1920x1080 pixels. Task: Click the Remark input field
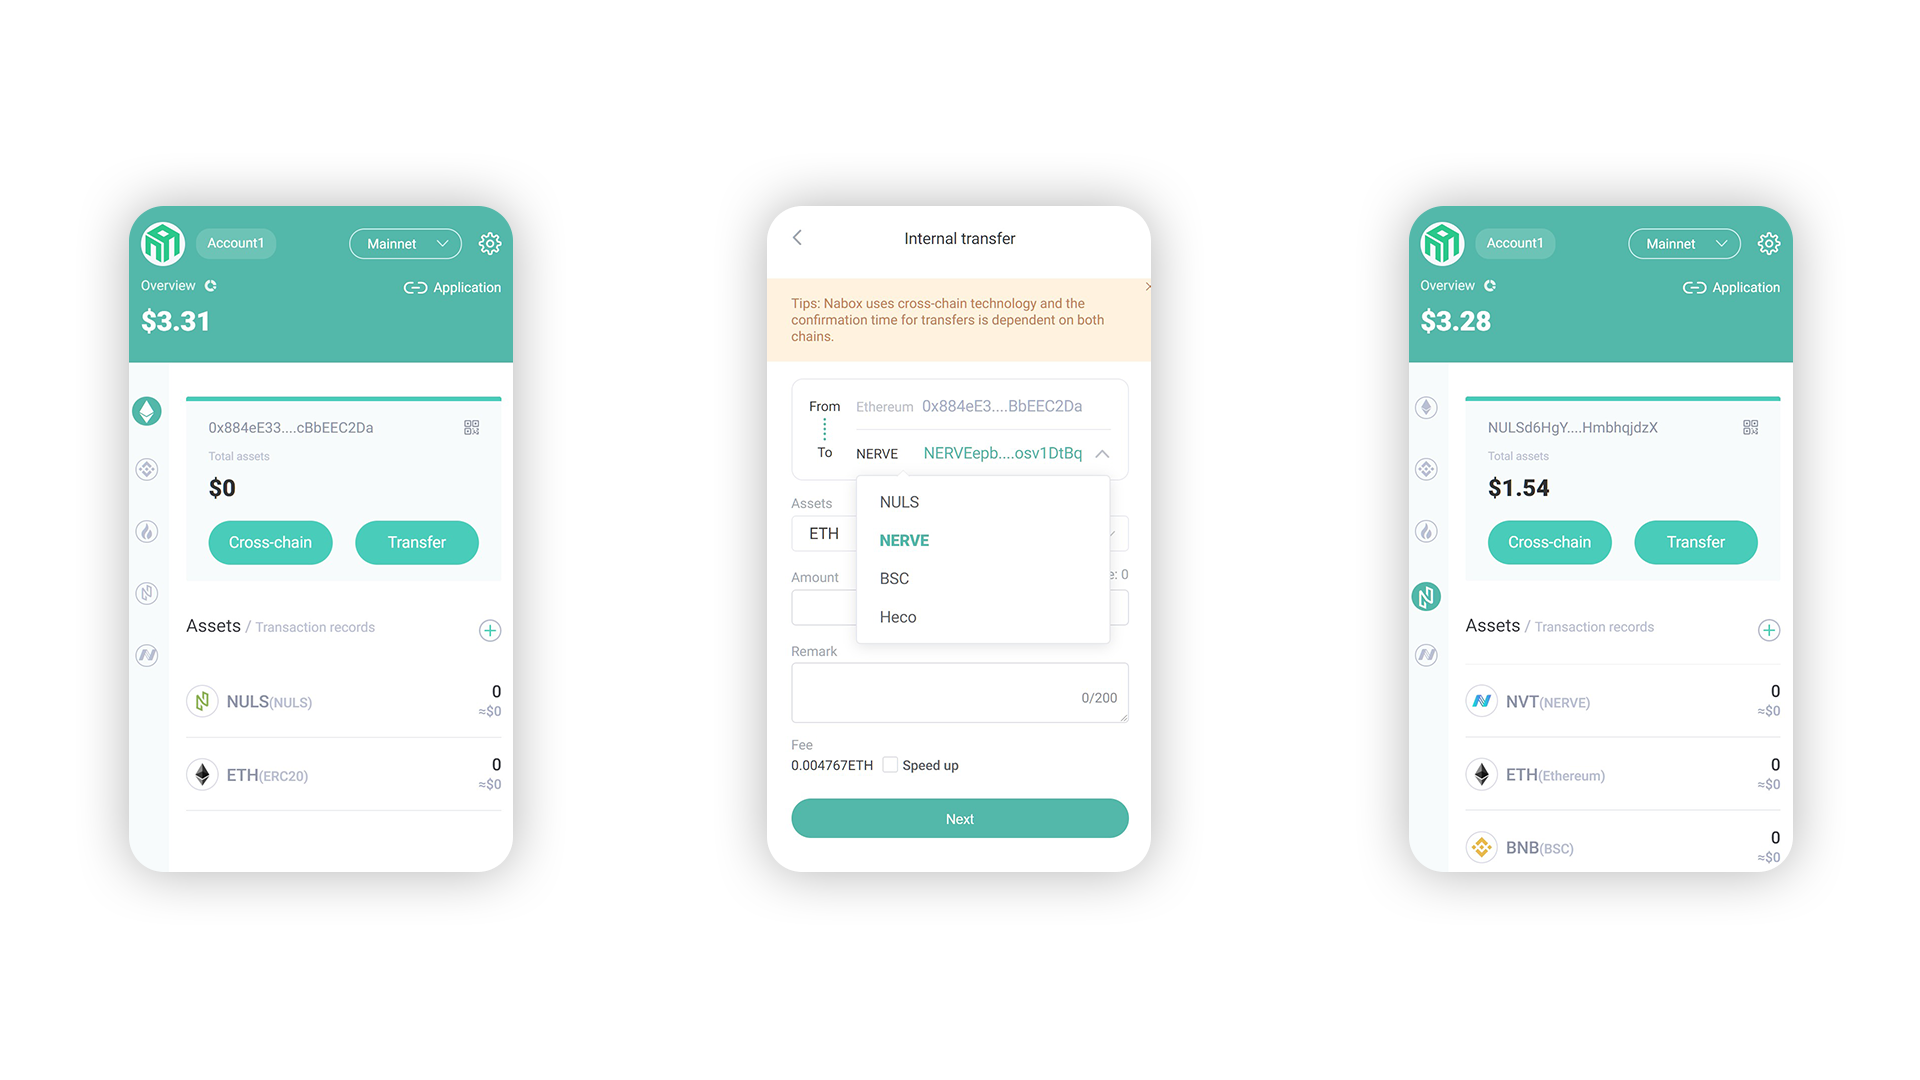[x=959, y=695]
